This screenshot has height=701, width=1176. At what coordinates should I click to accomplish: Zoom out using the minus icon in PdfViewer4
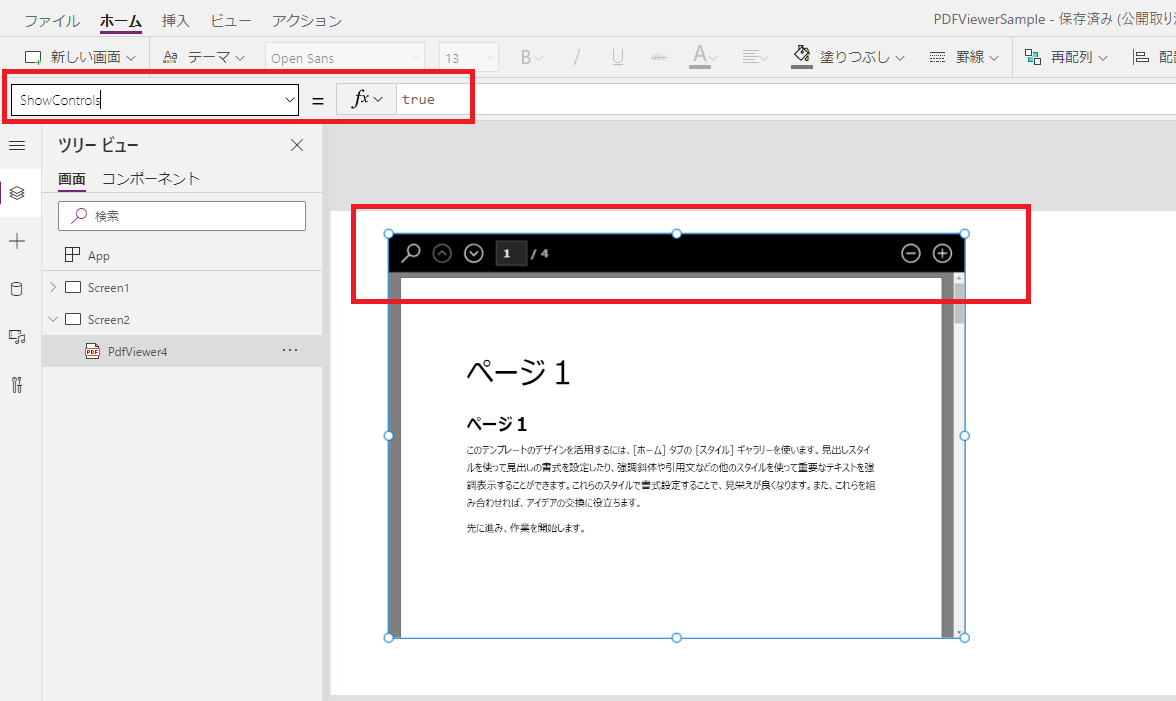(x=910, y=253)
